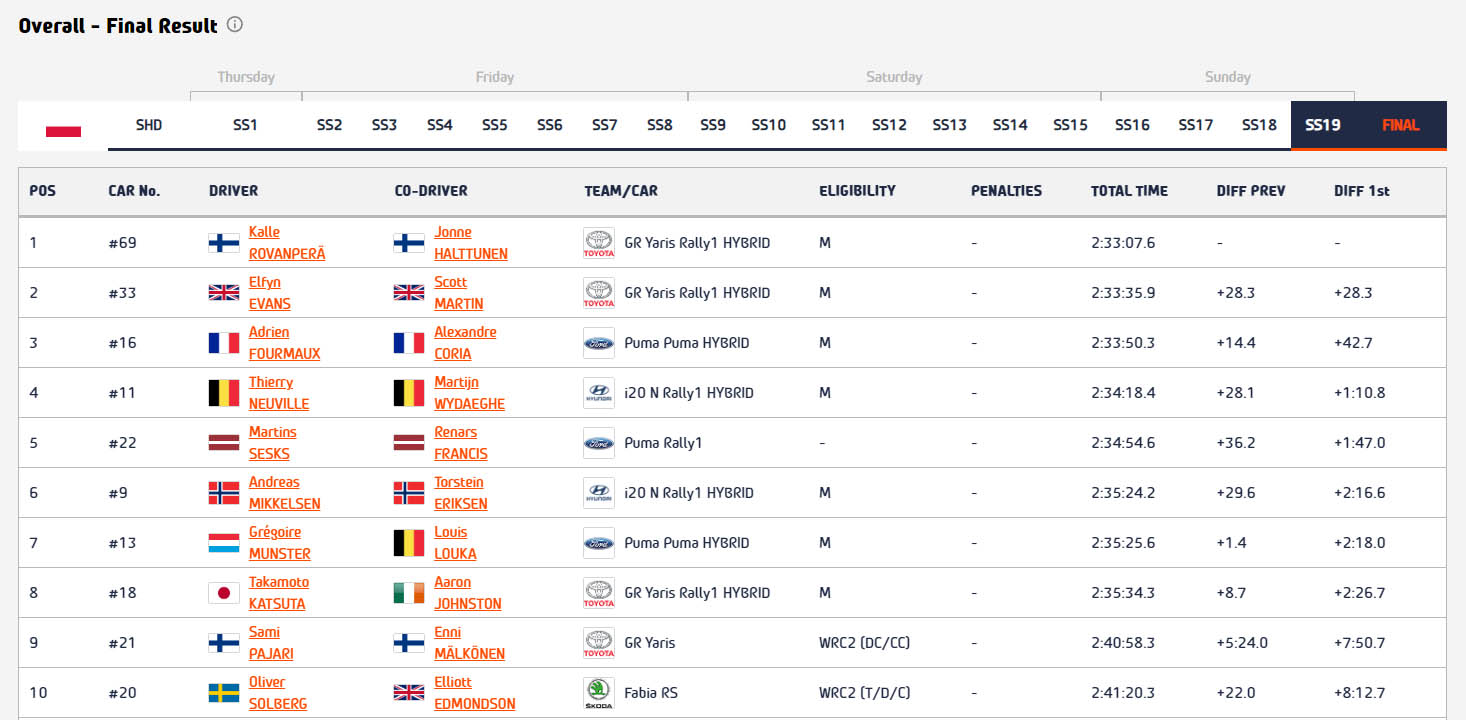The height and width of the screenshot is (720, 1466).
Task: Open Elfyn Evans driver link
Action: coord(269,293)
